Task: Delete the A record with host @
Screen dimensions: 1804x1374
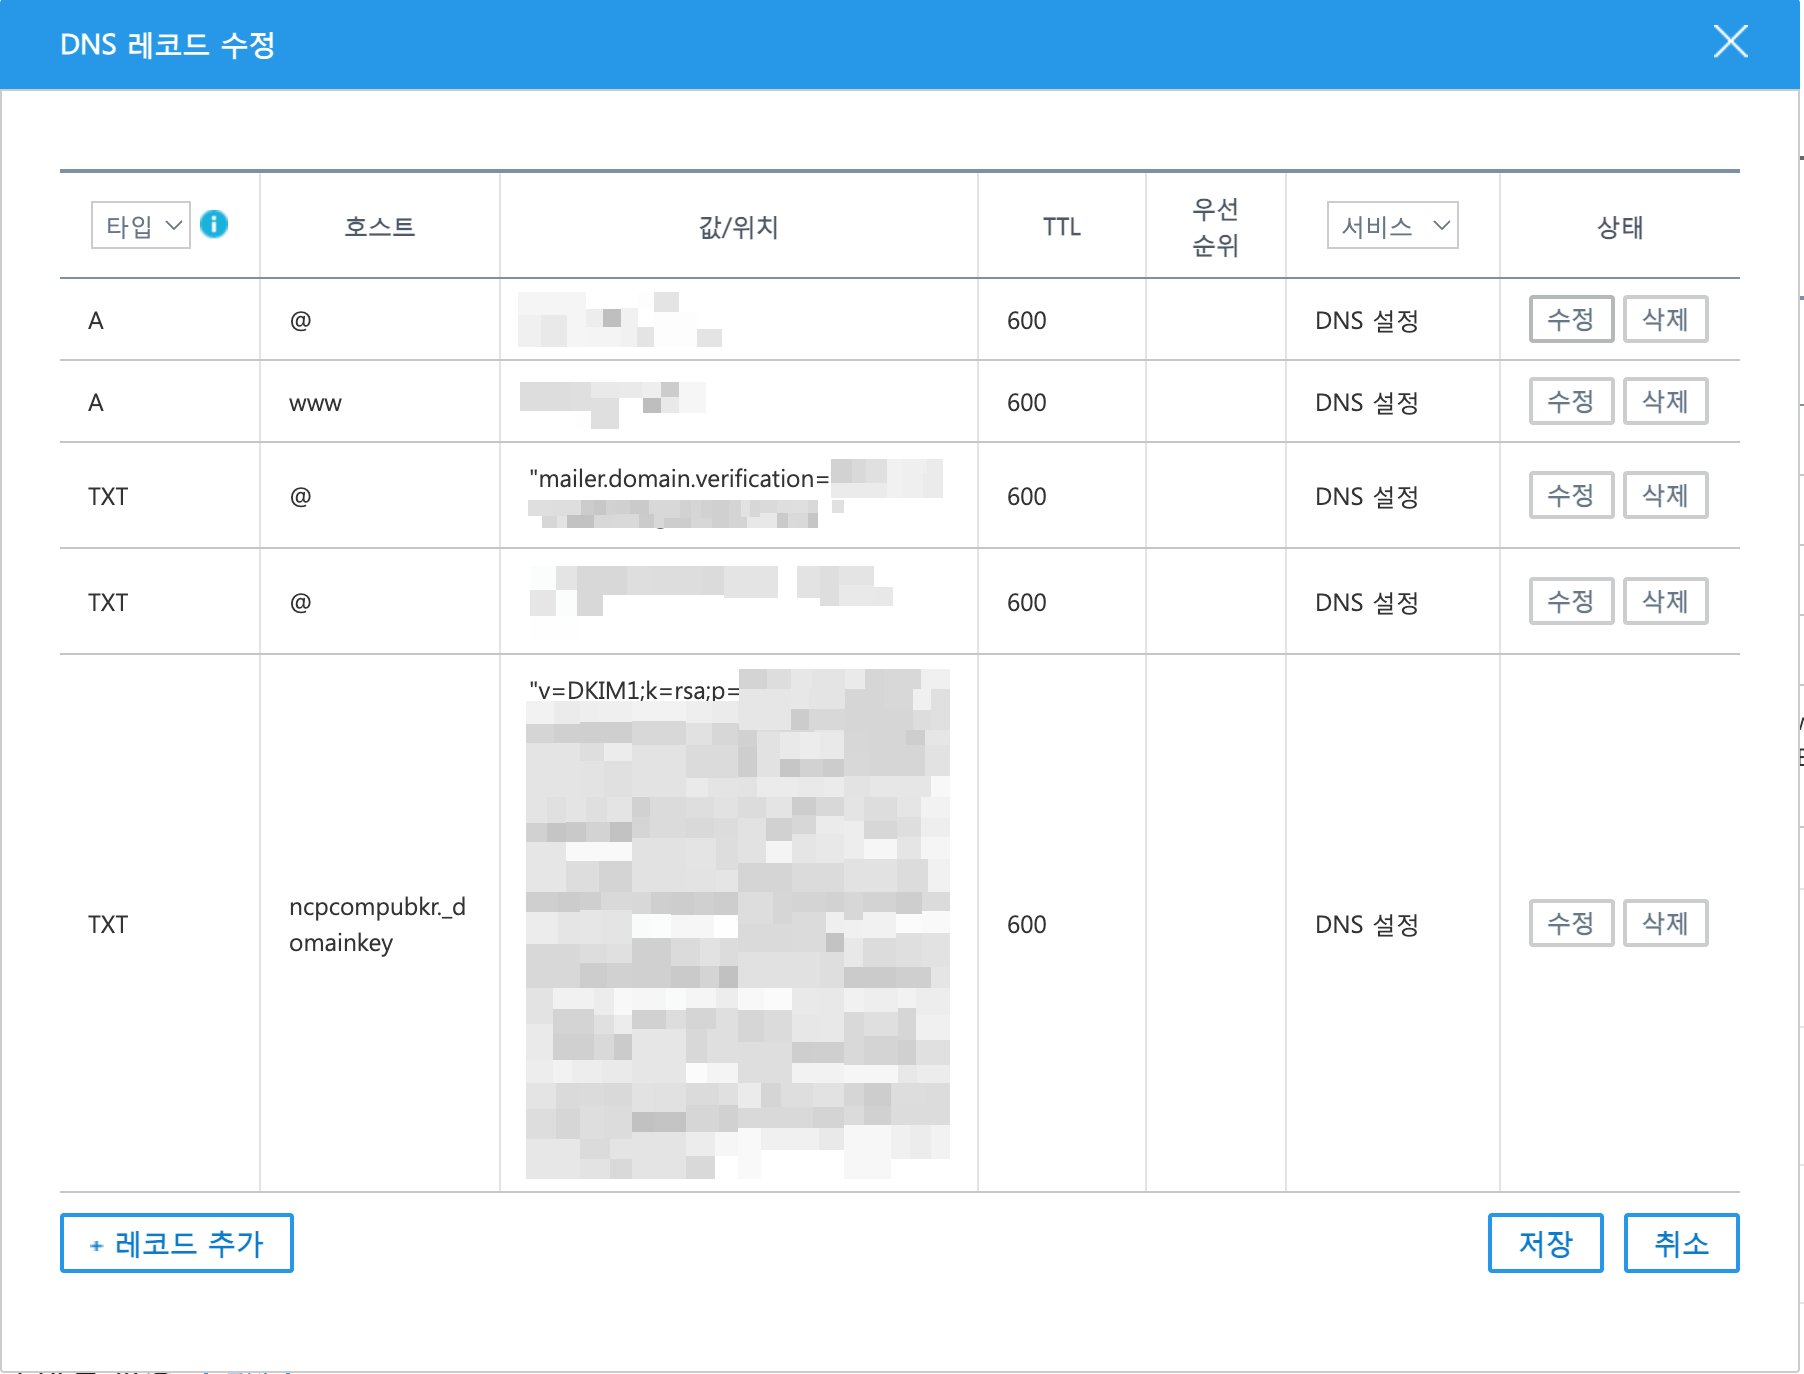Action: click(1665, 320)
